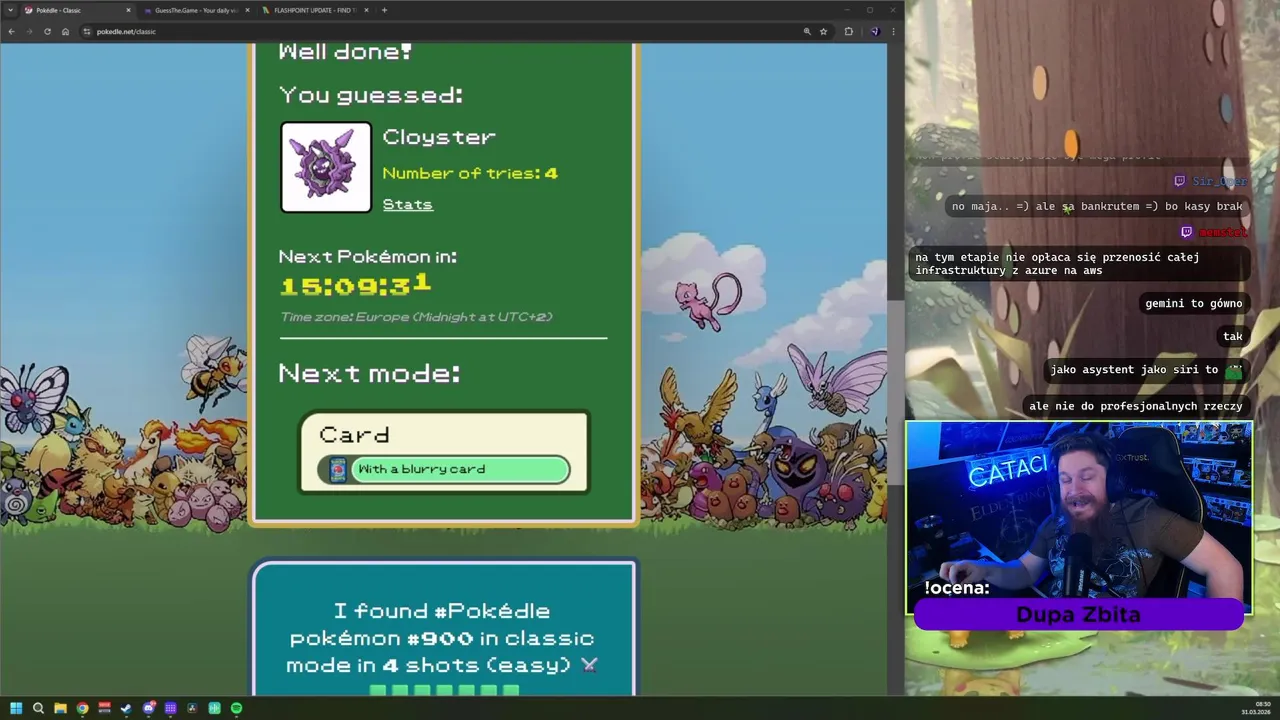The width and height of the screenshot is (1280, 720).
Task: Click the Cloyster sprite thumbnail
Action: coord(326,167)
